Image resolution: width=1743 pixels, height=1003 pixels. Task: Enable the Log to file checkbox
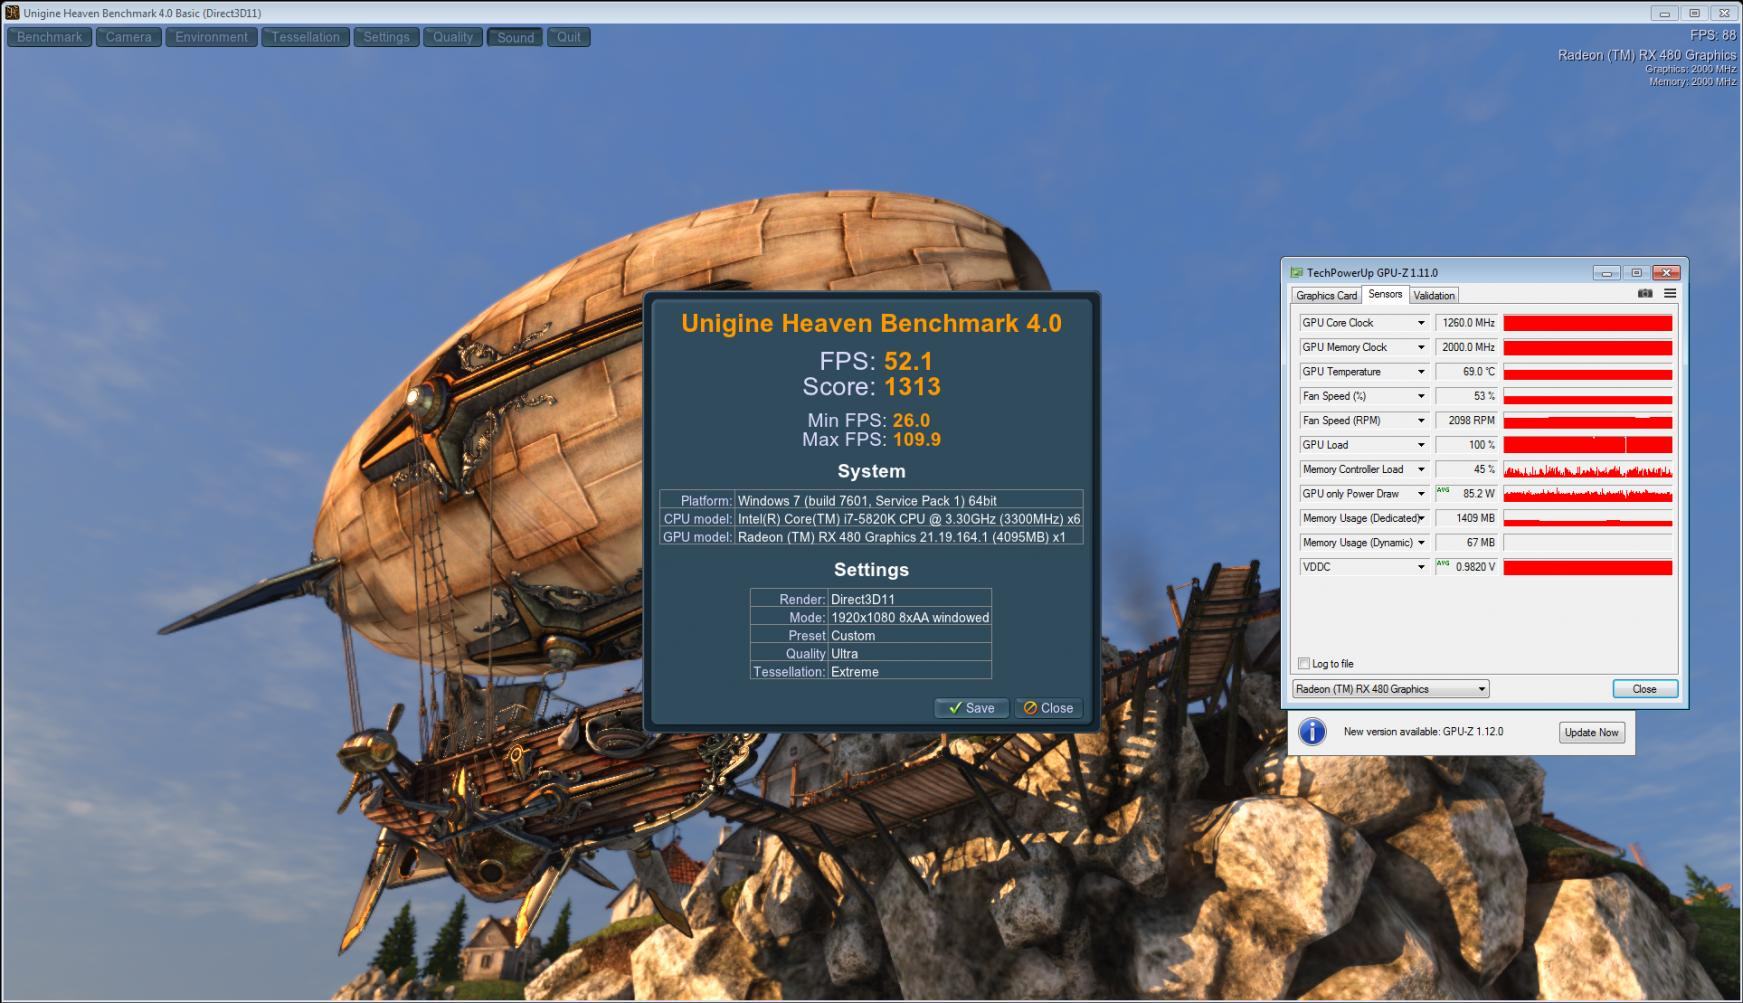coord(1303,664)
